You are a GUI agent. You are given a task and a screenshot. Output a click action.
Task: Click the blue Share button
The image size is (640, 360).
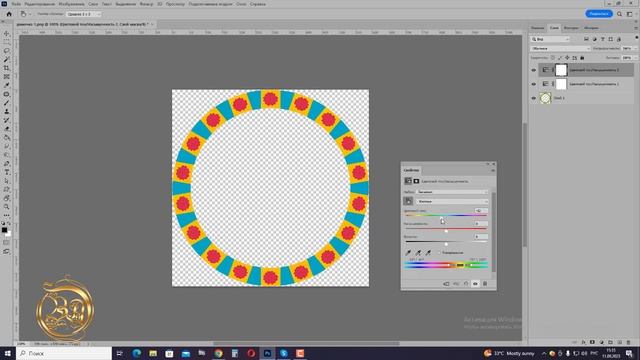pos(599,14)
